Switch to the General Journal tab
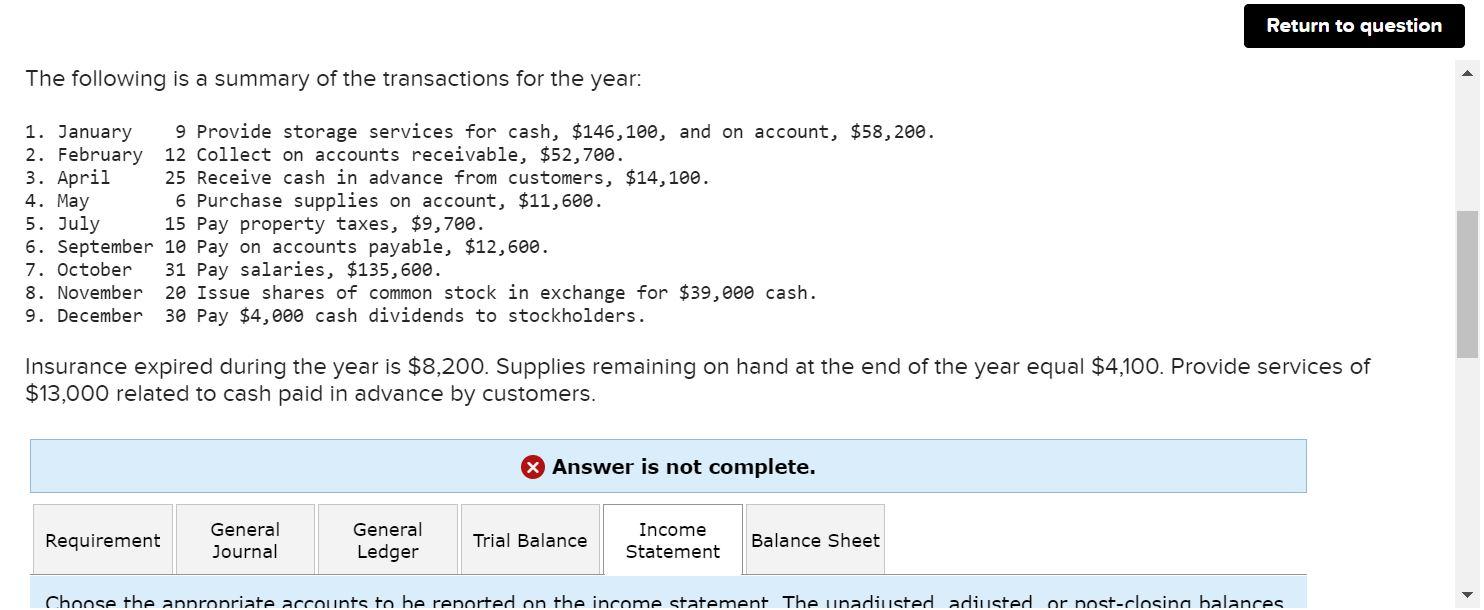This screenshot has width=1484, height=610. coord(244,540)
